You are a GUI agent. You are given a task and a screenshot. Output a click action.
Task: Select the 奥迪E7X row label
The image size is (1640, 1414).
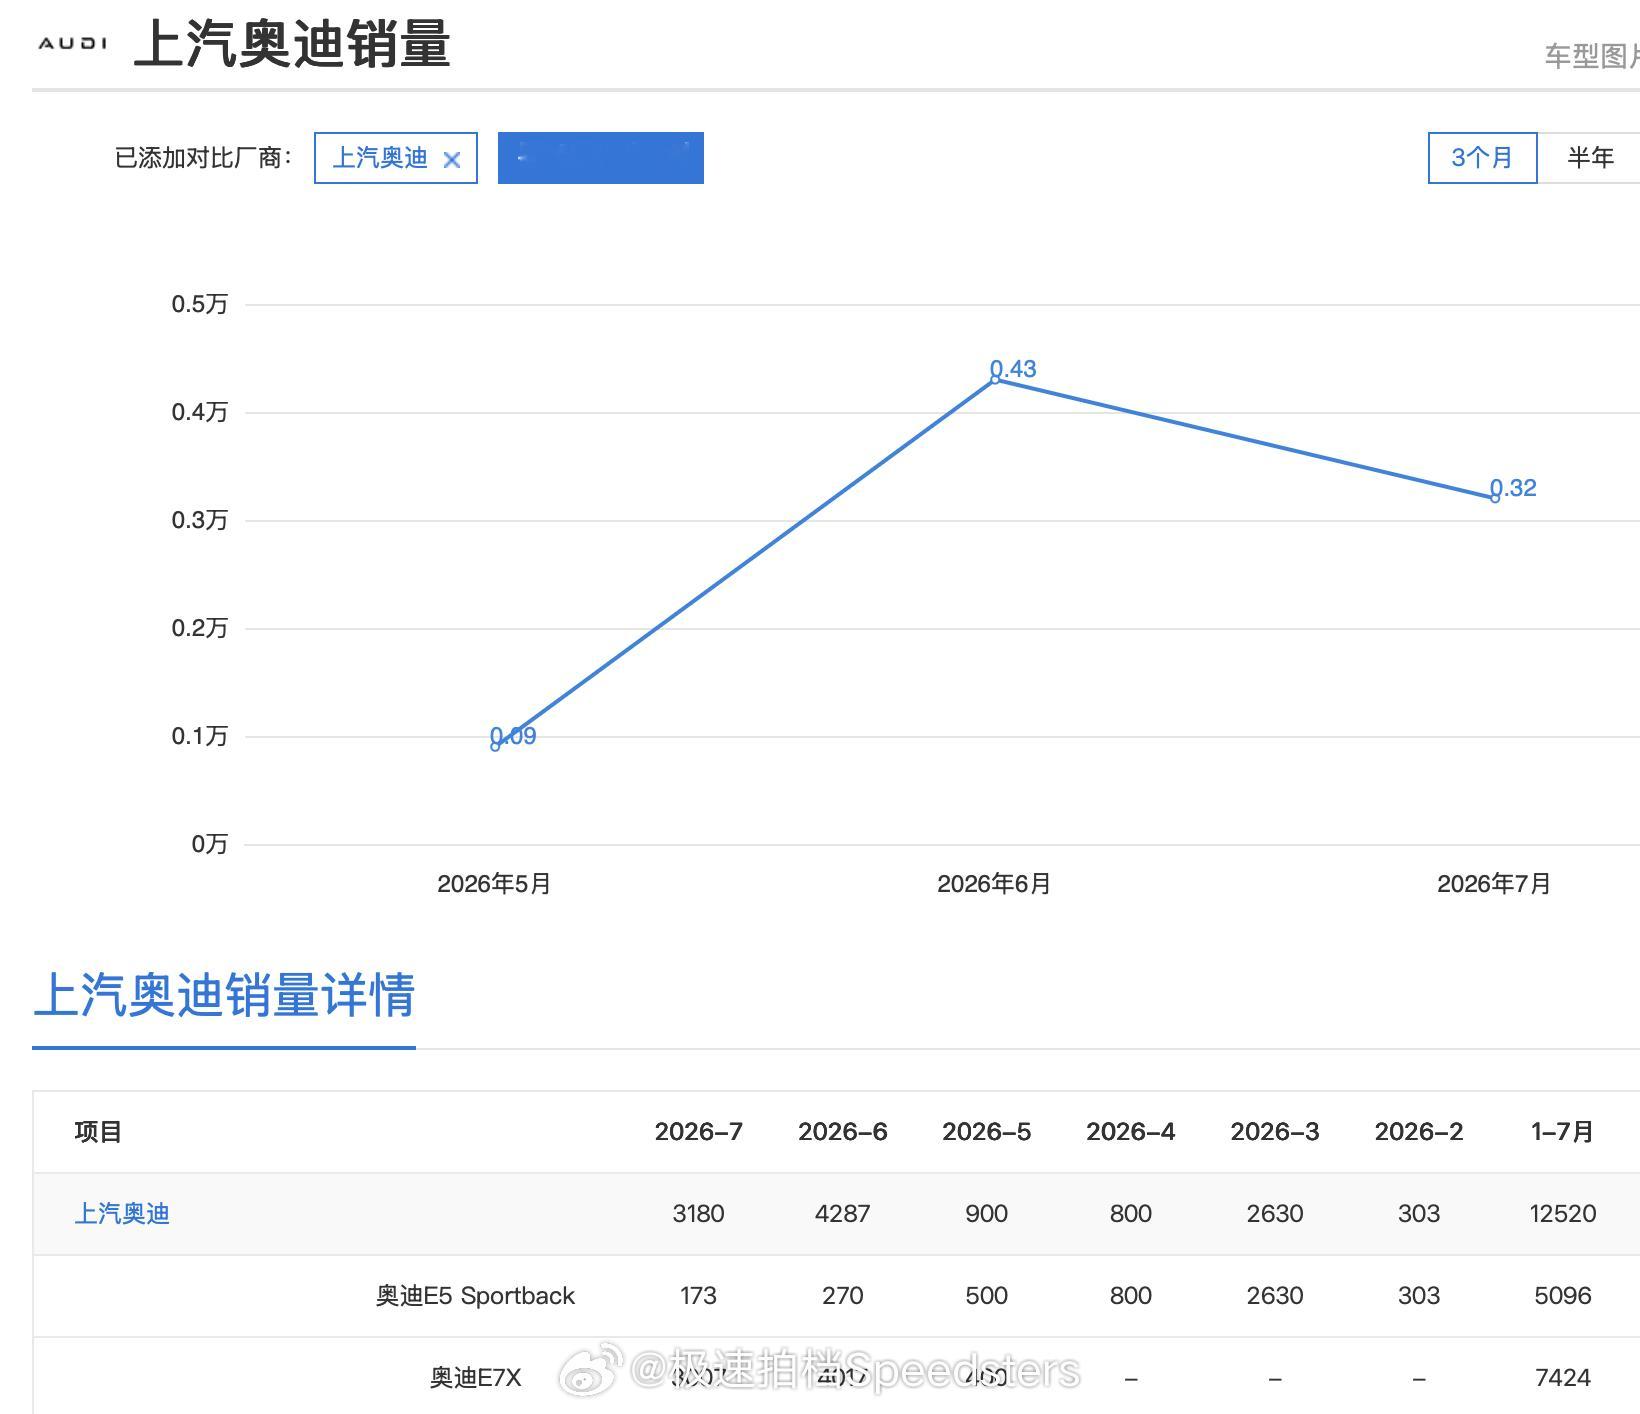[x=476, y=1378]
